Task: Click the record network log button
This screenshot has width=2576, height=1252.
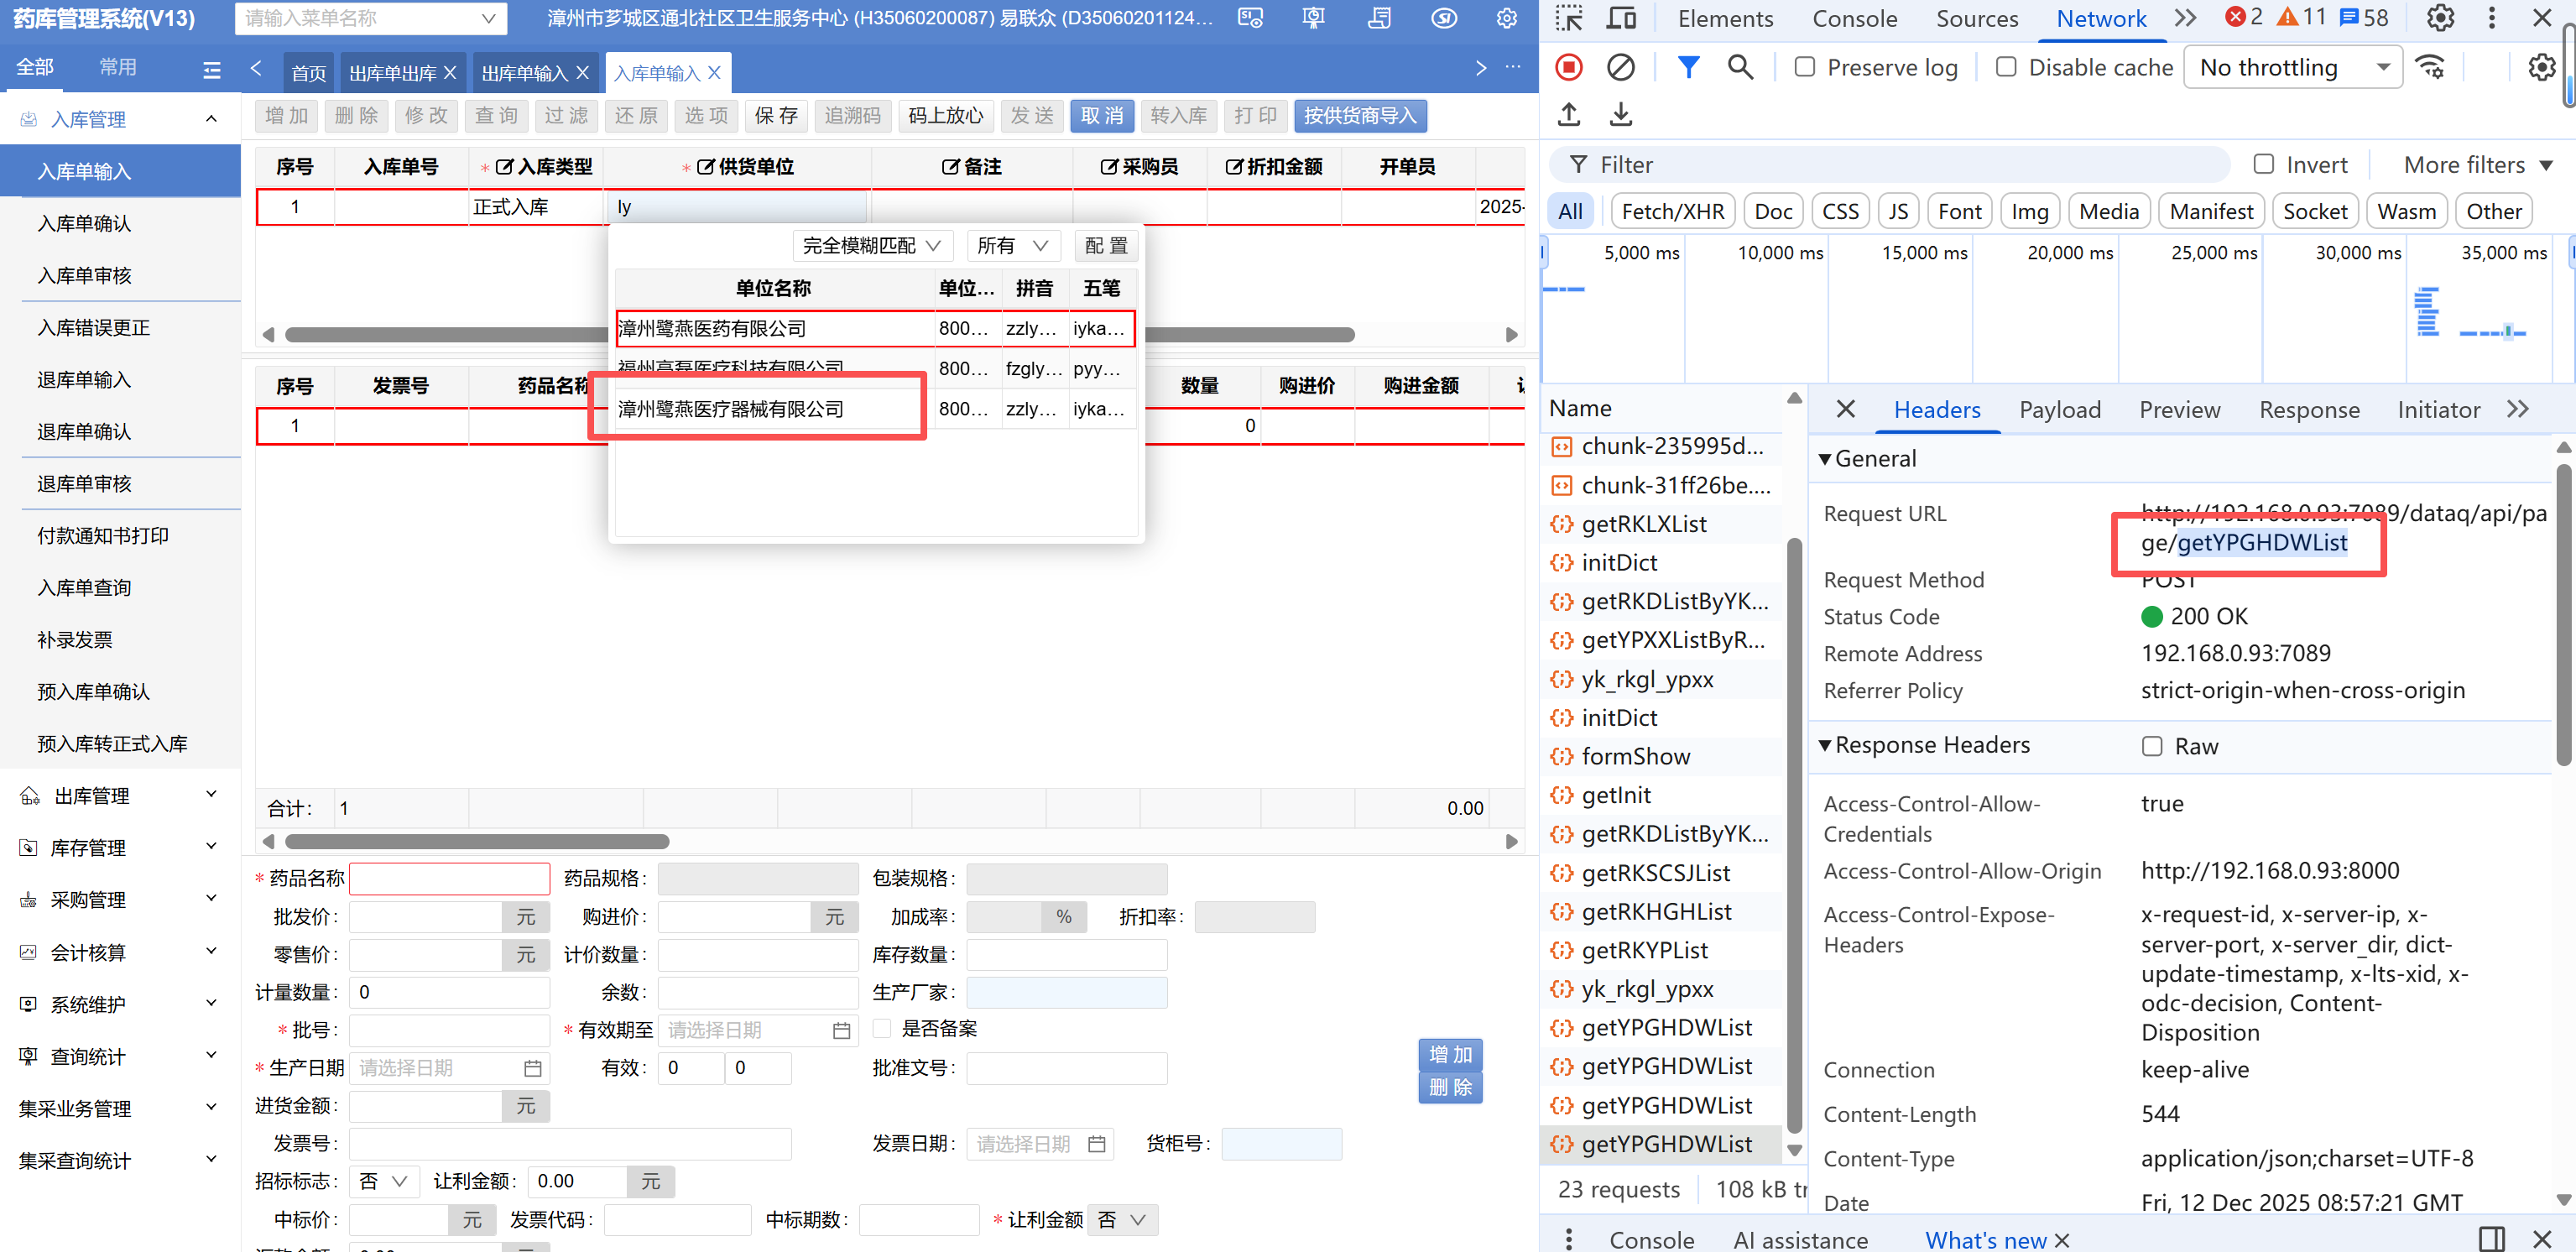Action: click(x=1568, y=67)
